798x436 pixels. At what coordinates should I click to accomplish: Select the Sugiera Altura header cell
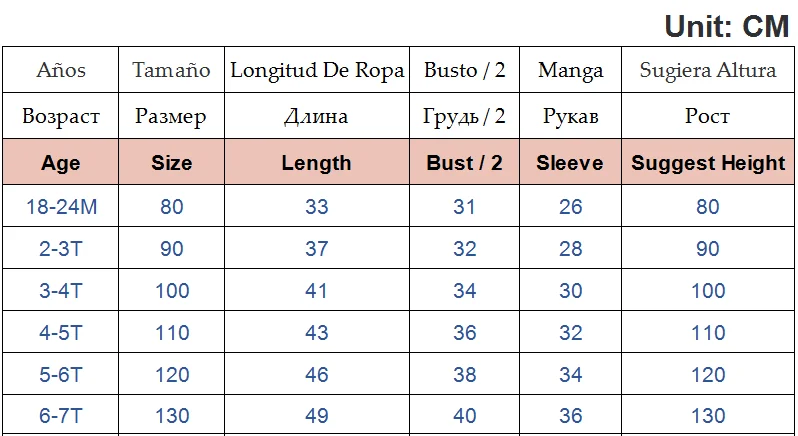point(708,70)
